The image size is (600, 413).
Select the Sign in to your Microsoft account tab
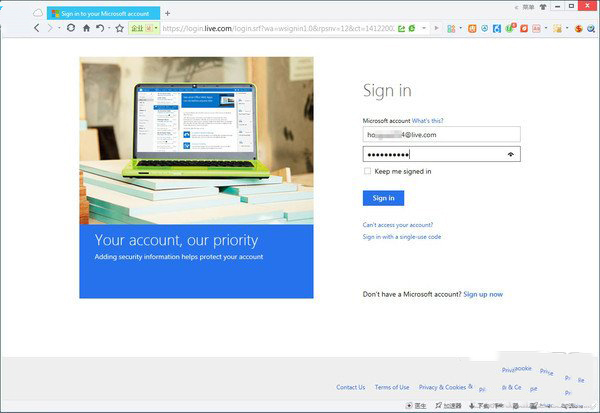[x=103, y=13]
